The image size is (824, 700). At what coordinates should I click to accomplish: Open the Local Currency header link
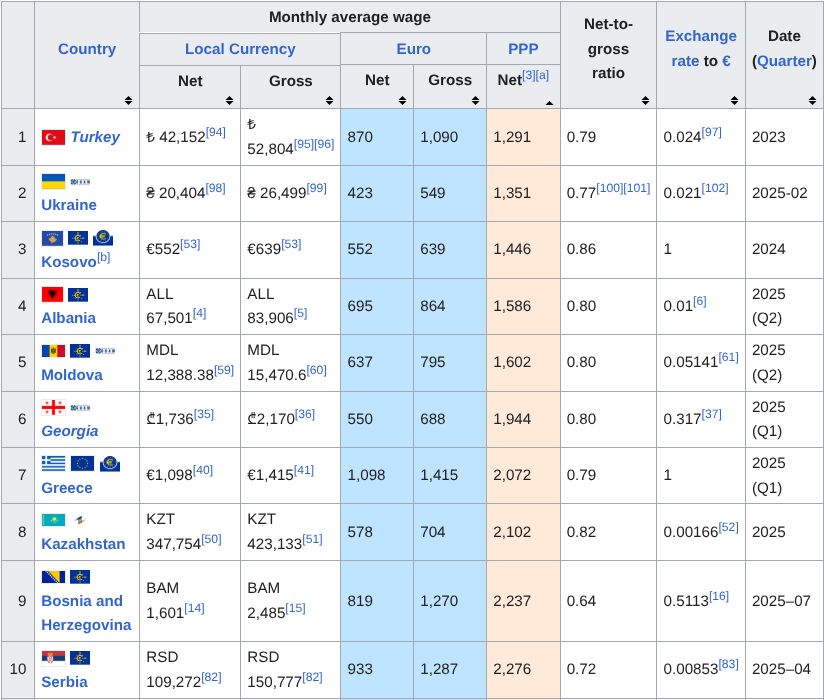pos(240,49)
